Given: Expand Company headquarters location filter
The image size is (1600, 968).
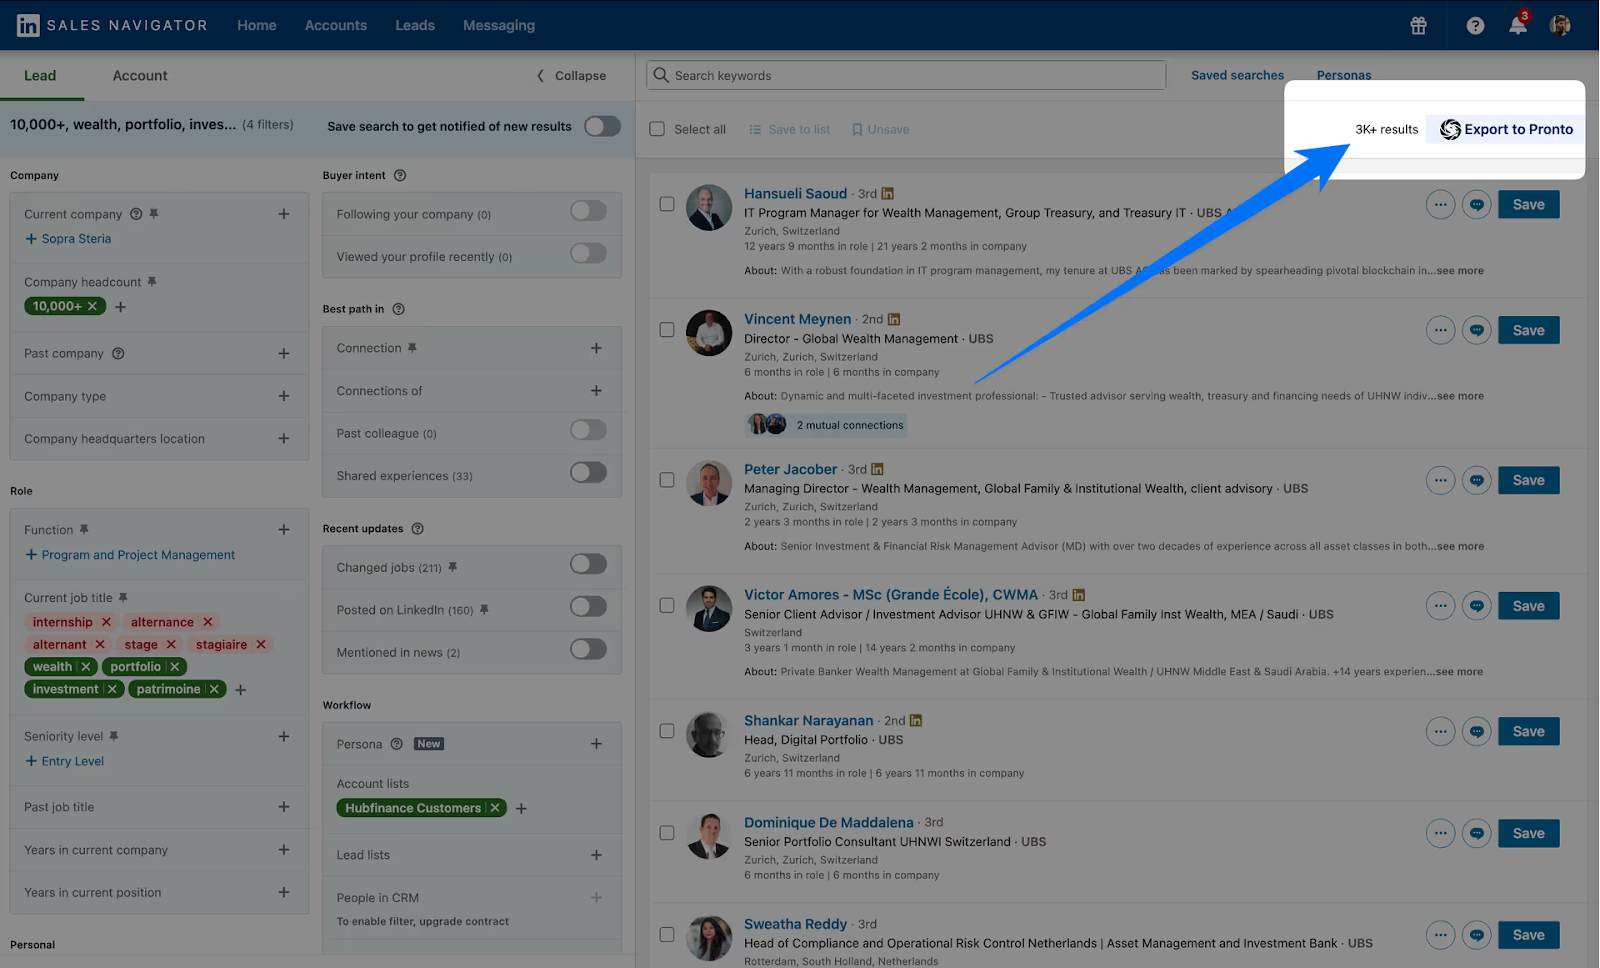Looking at the screenshot, I should coord(284,439).
